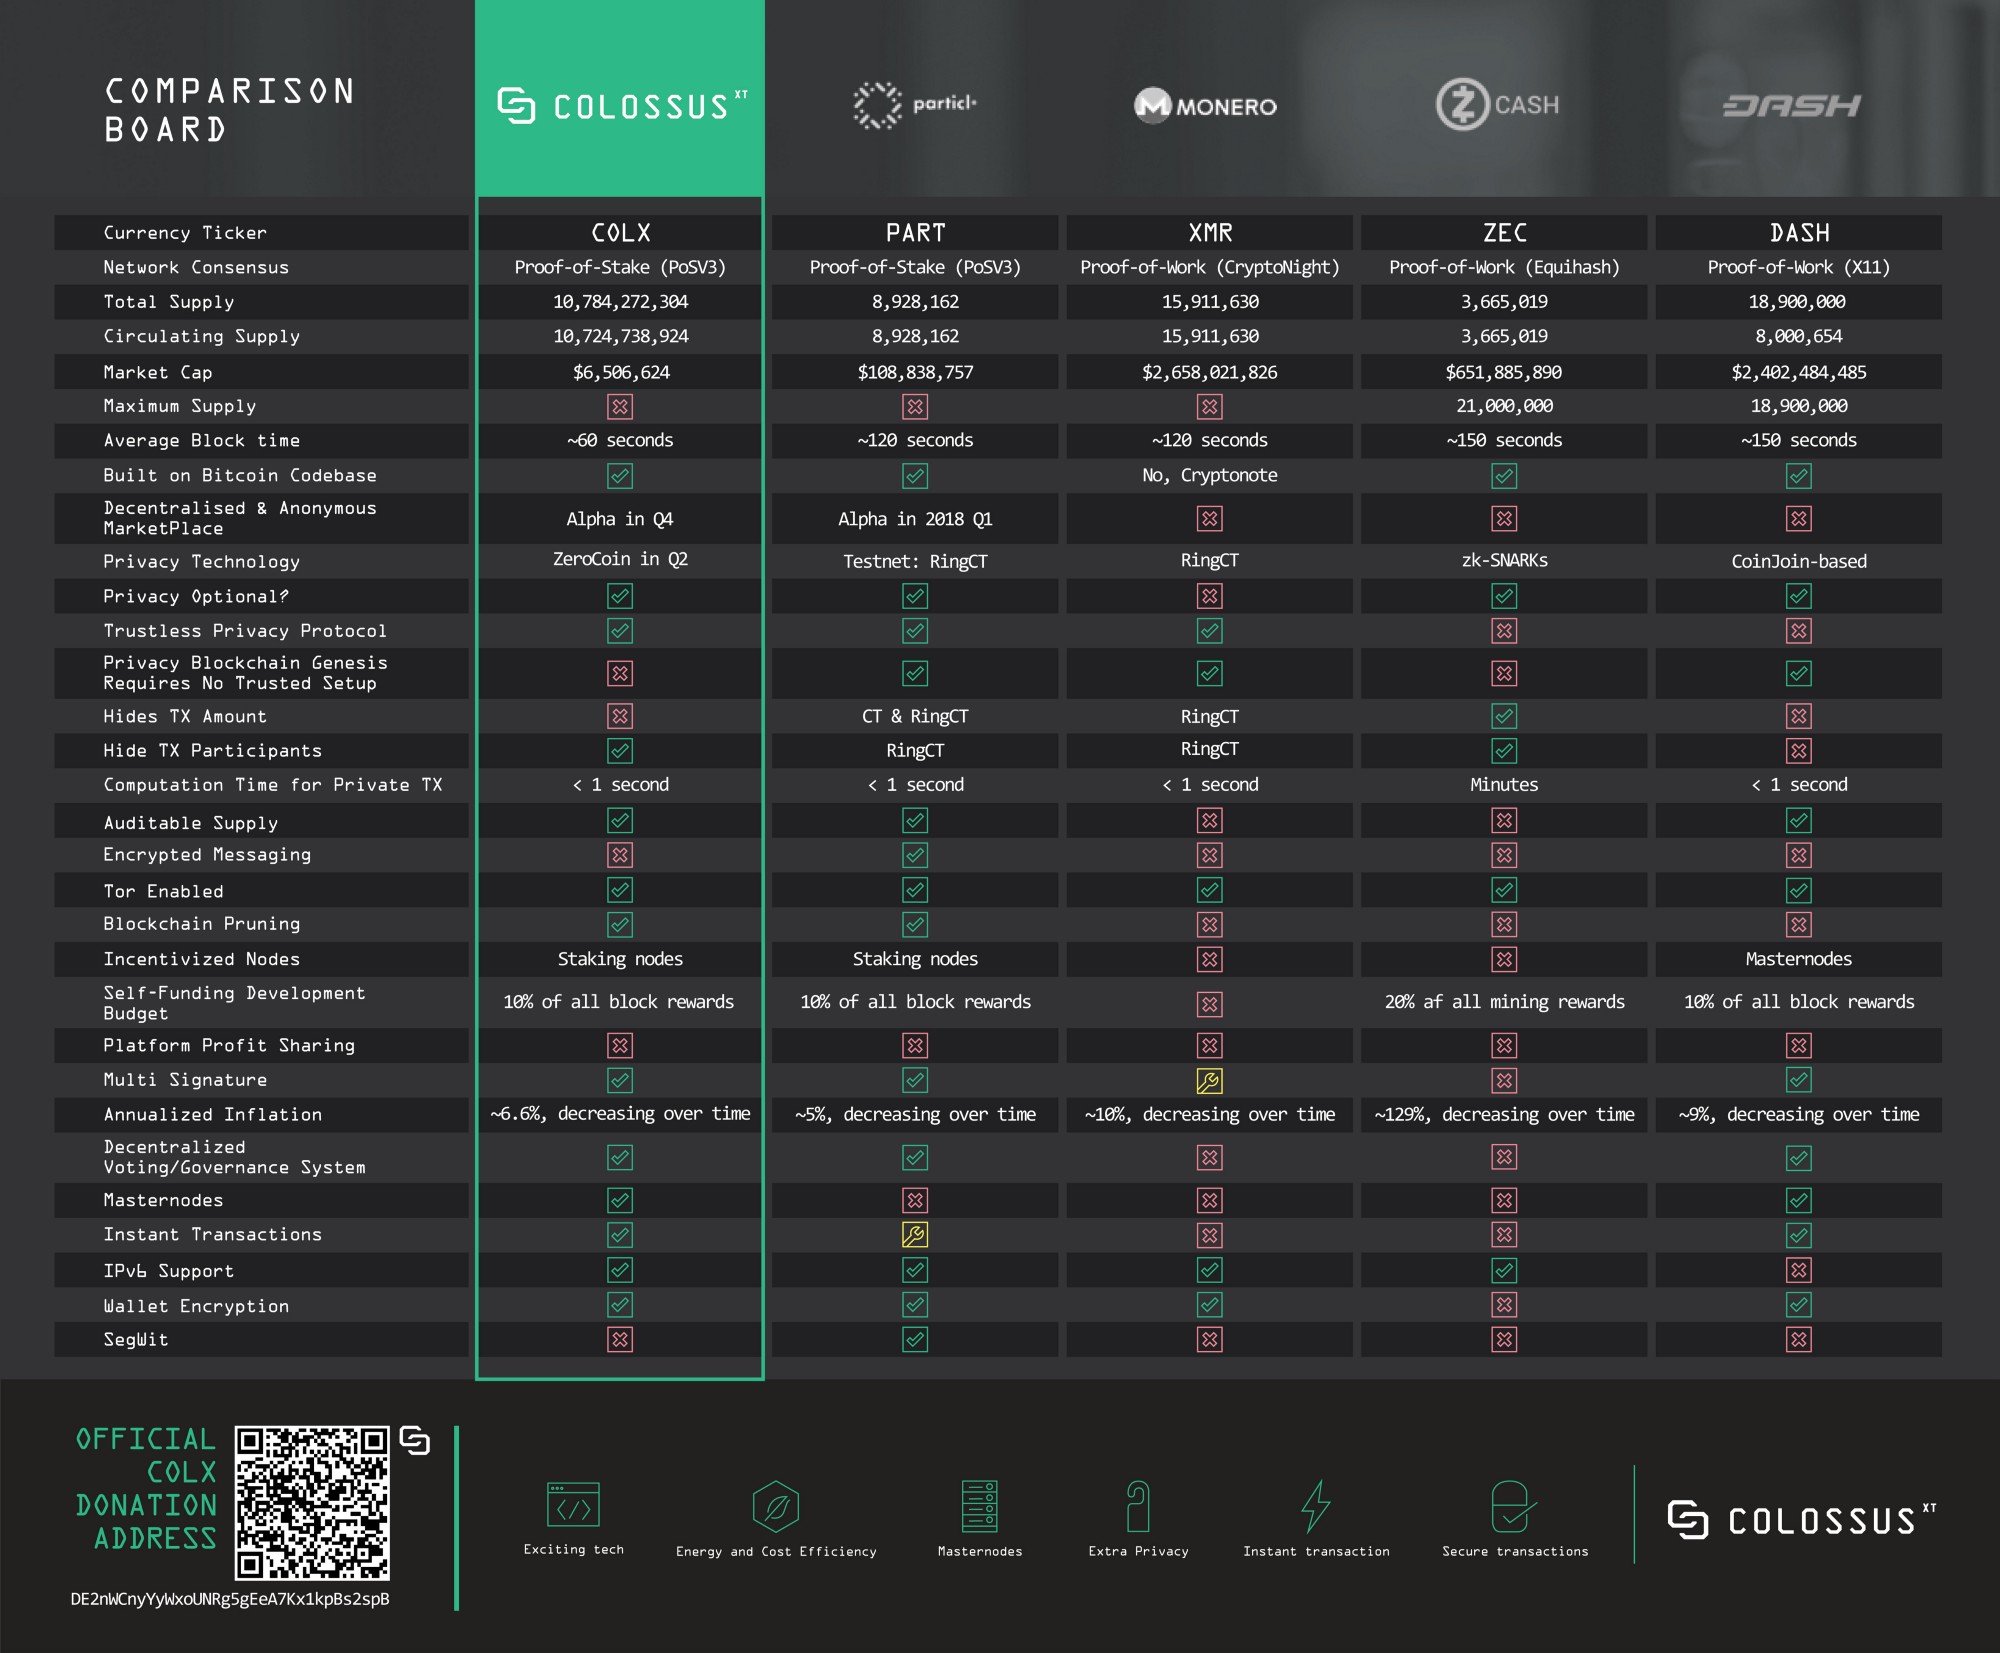The height and width of the screenshot is (1653, 2000).
Task: Click 'CoinJoin-based' cell
Action: (1798, 561)
